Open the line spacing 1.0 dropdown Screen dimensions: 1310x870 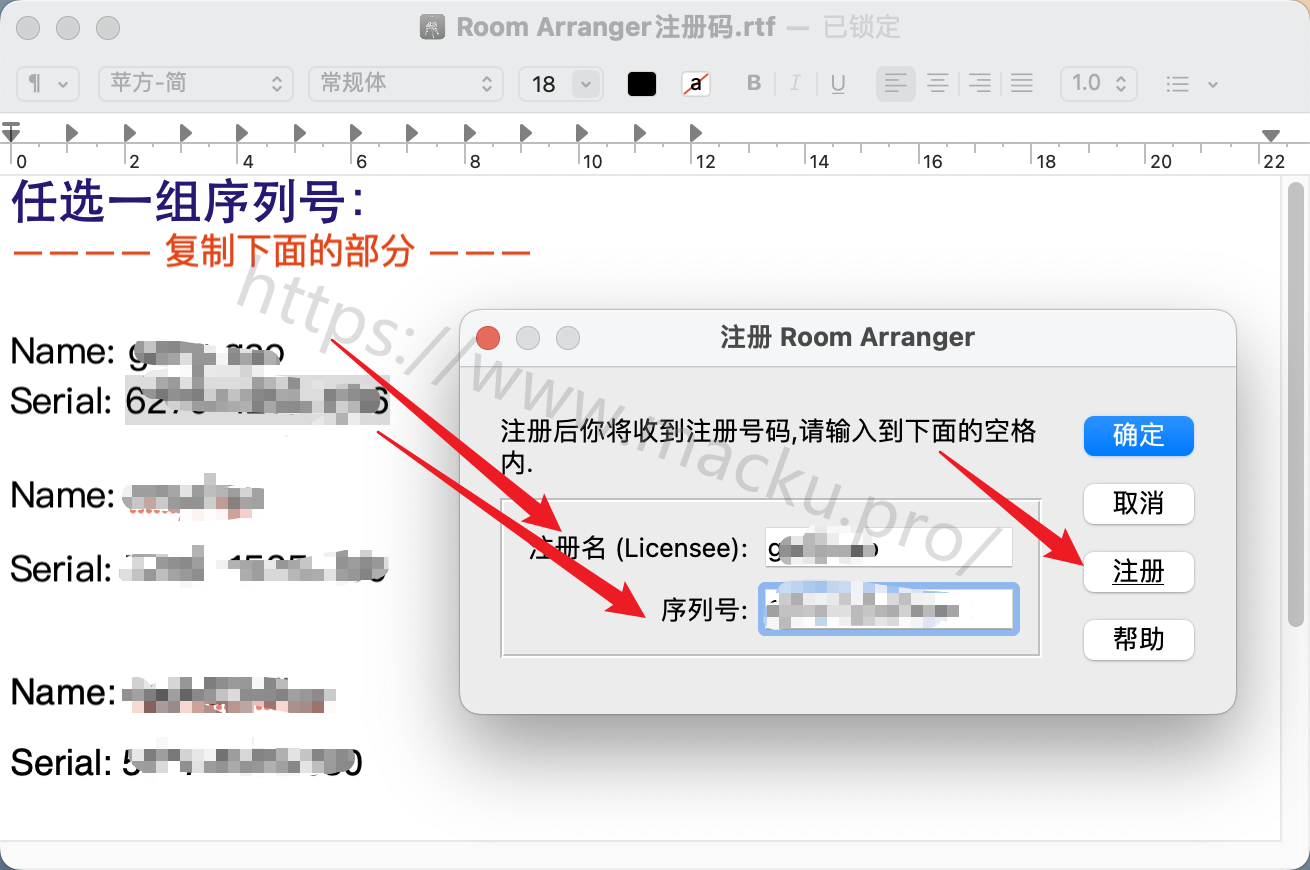1099,84
